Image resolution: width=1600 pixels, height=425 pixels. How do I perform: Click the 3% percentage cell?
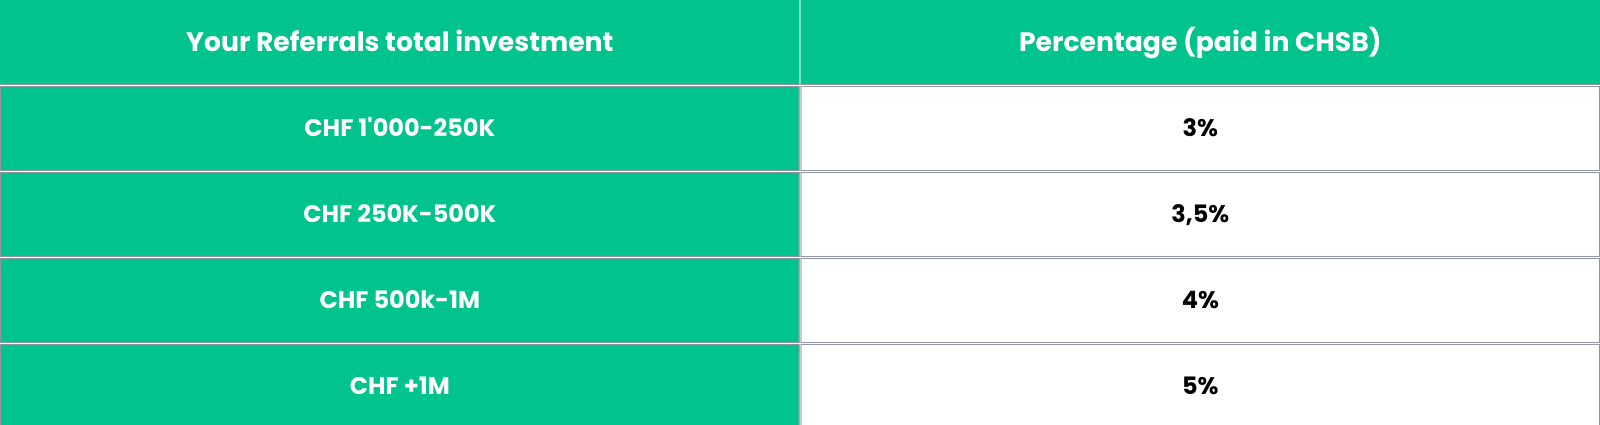pyautogui.click(x=1199, y=128)
